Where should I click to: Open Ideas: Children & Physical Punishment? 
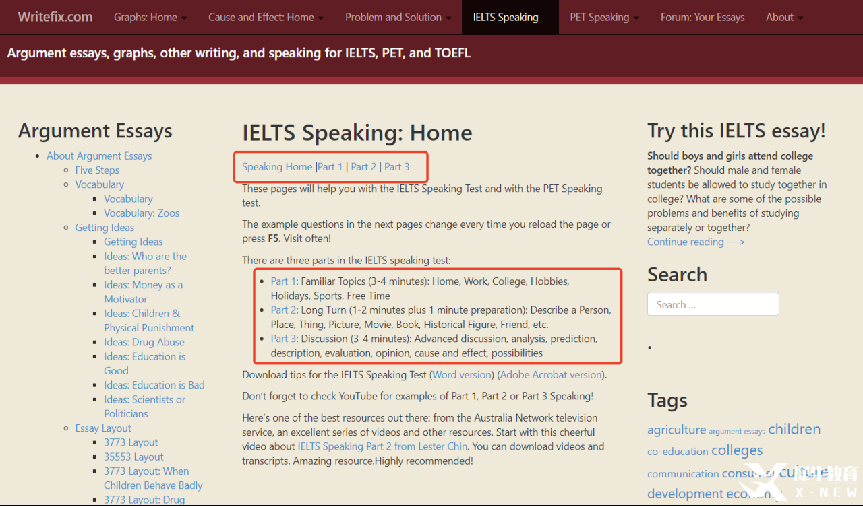click(x=149, y=320)
